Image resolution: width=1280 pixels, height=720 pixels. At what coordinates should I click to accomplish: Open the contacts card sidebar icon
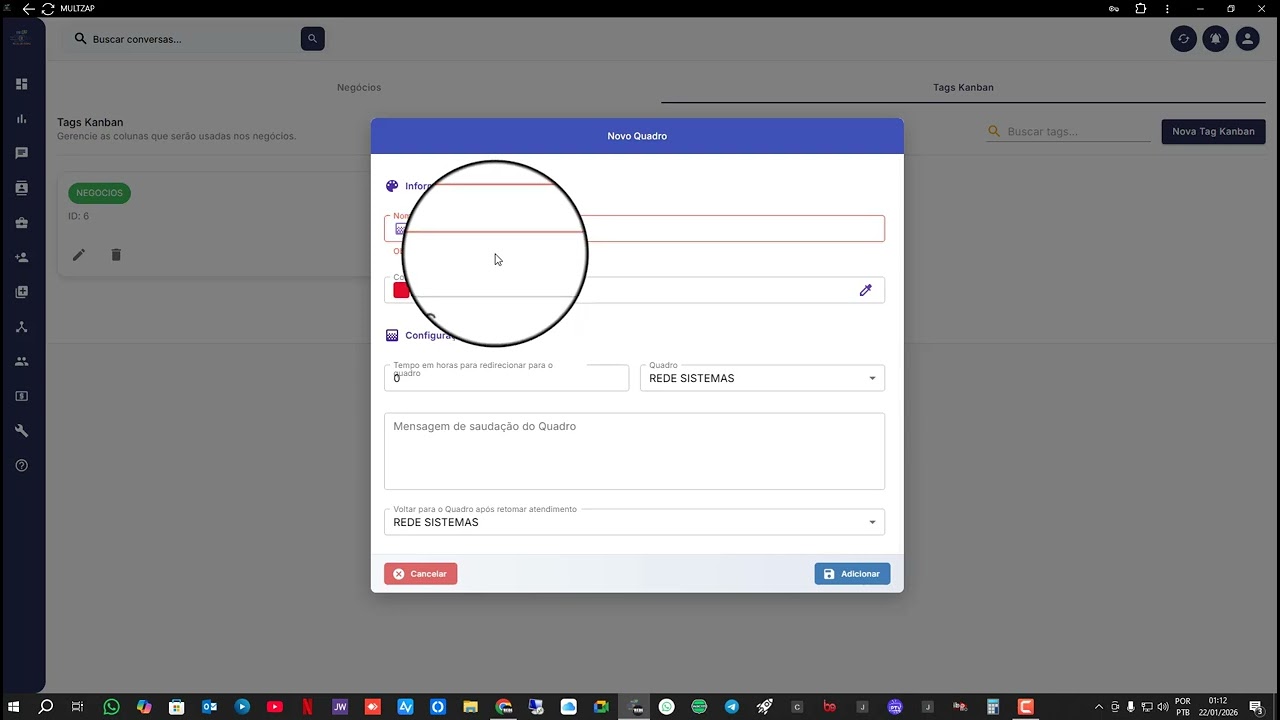tap(21, 188)
